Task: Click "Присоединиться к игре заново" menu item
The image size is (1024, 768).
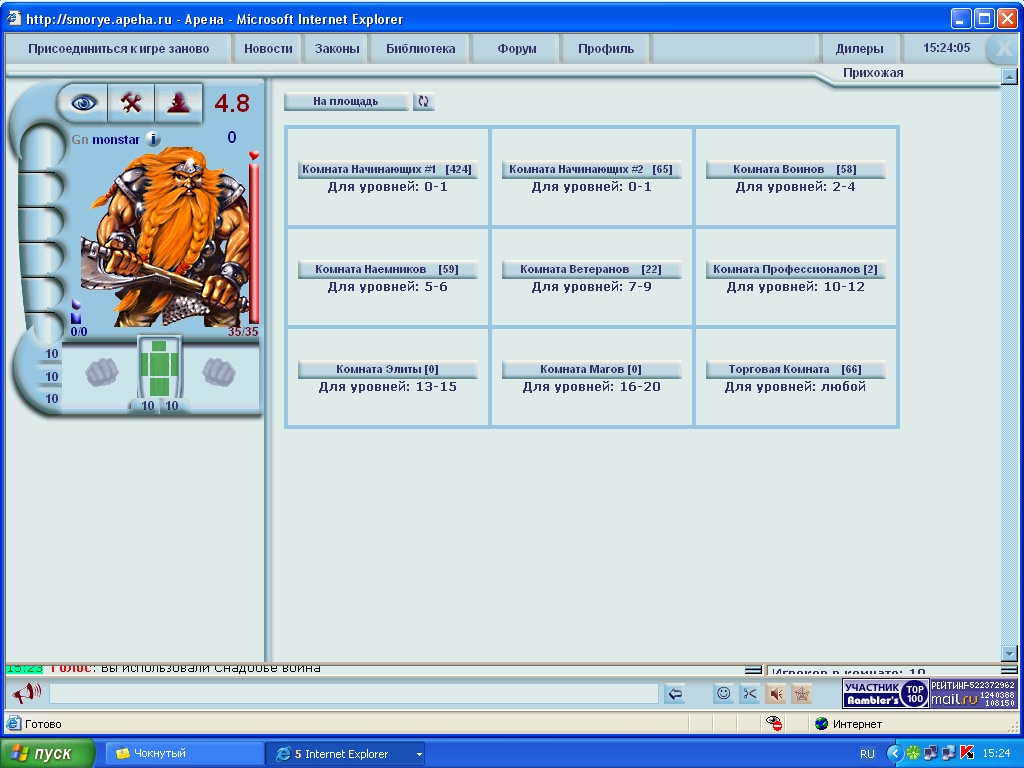Action: coord(118,48)
